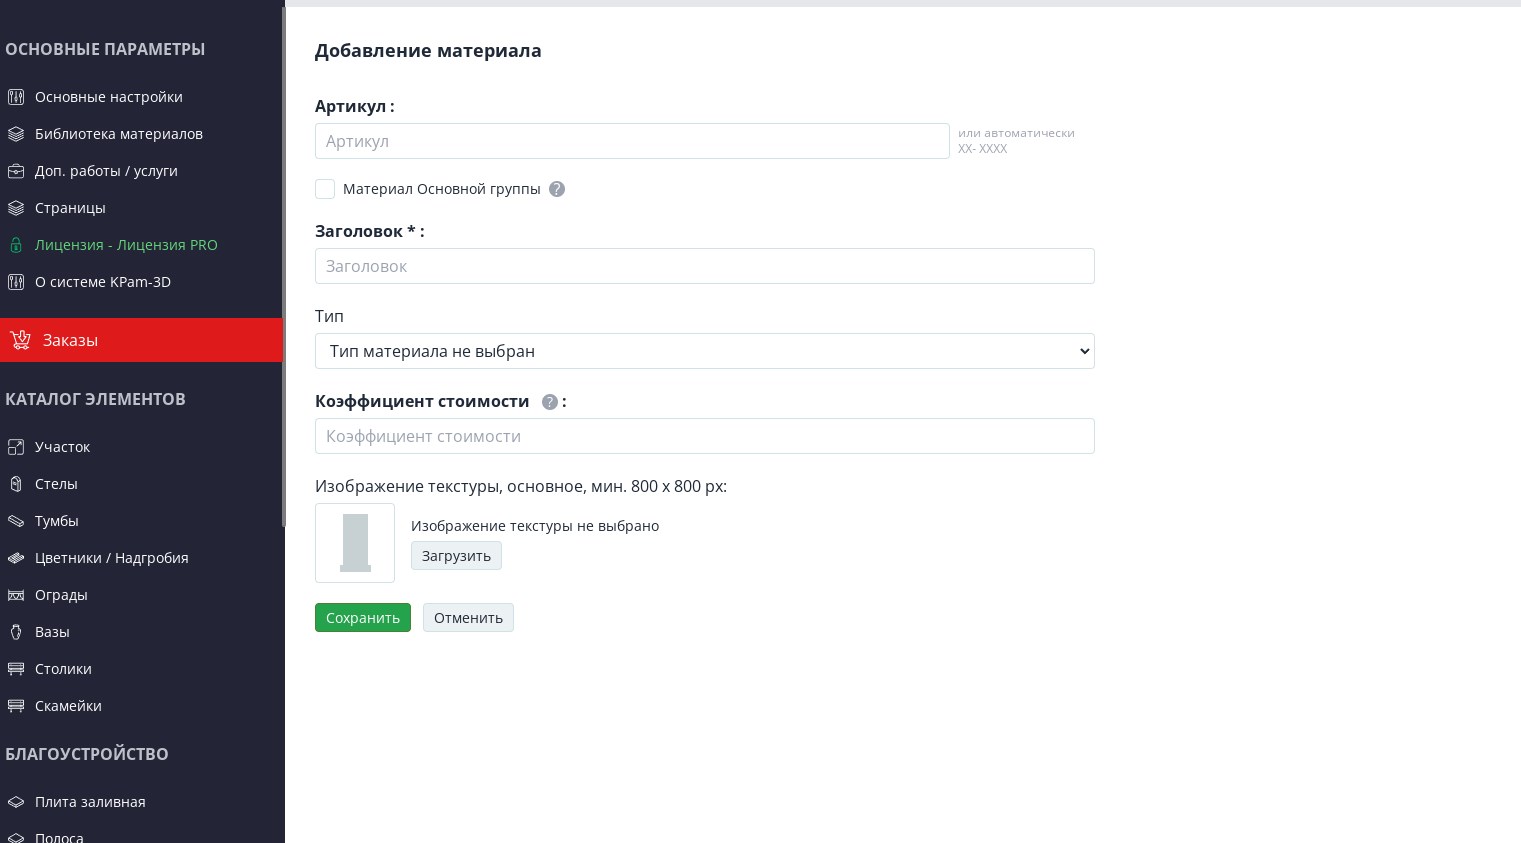The image size is (1521, 843).
Task: Enable the Материал Основной группы checkbox
Action: (x=325, y=189)
